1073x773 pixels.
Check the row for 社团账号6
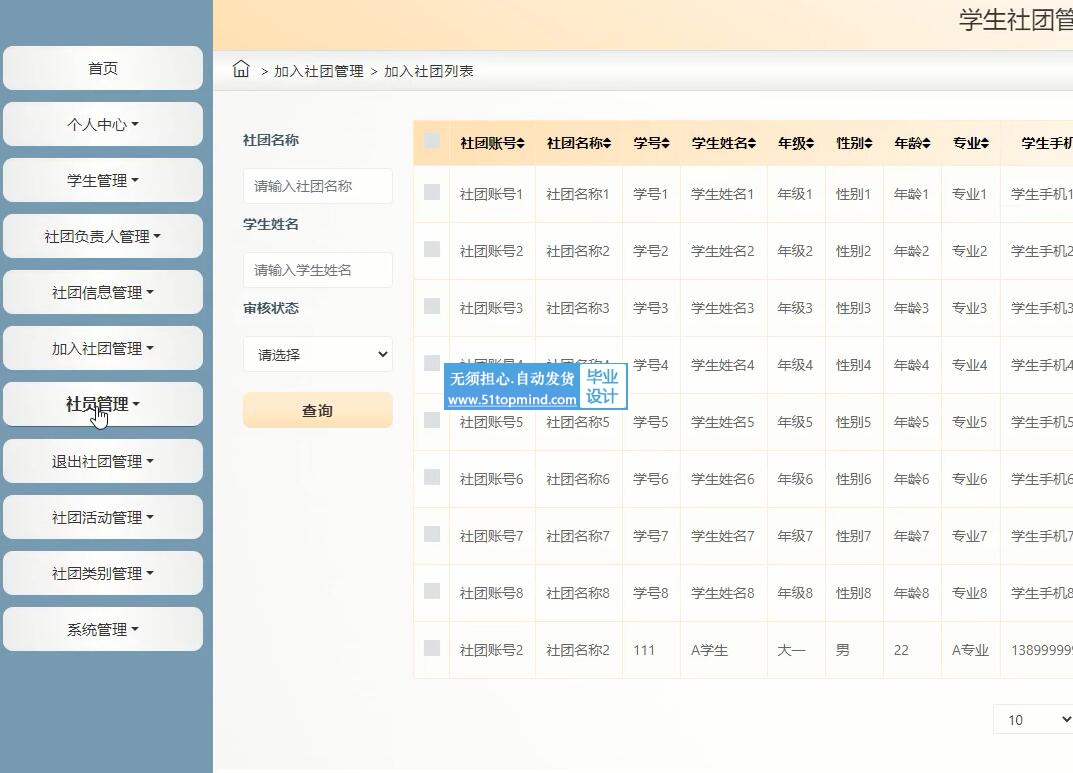432,477
